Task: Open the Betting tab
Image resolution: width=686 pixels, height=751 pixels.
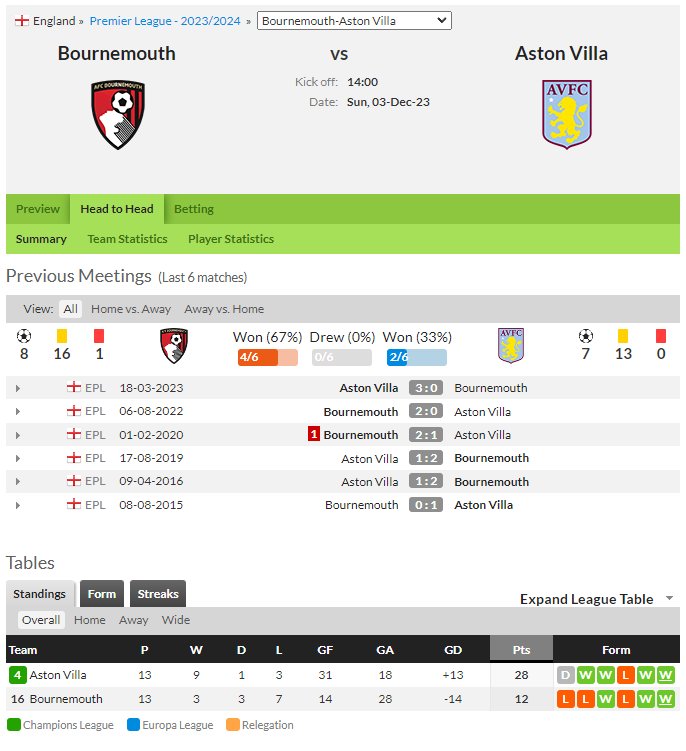Action: (x=194, y=209)
